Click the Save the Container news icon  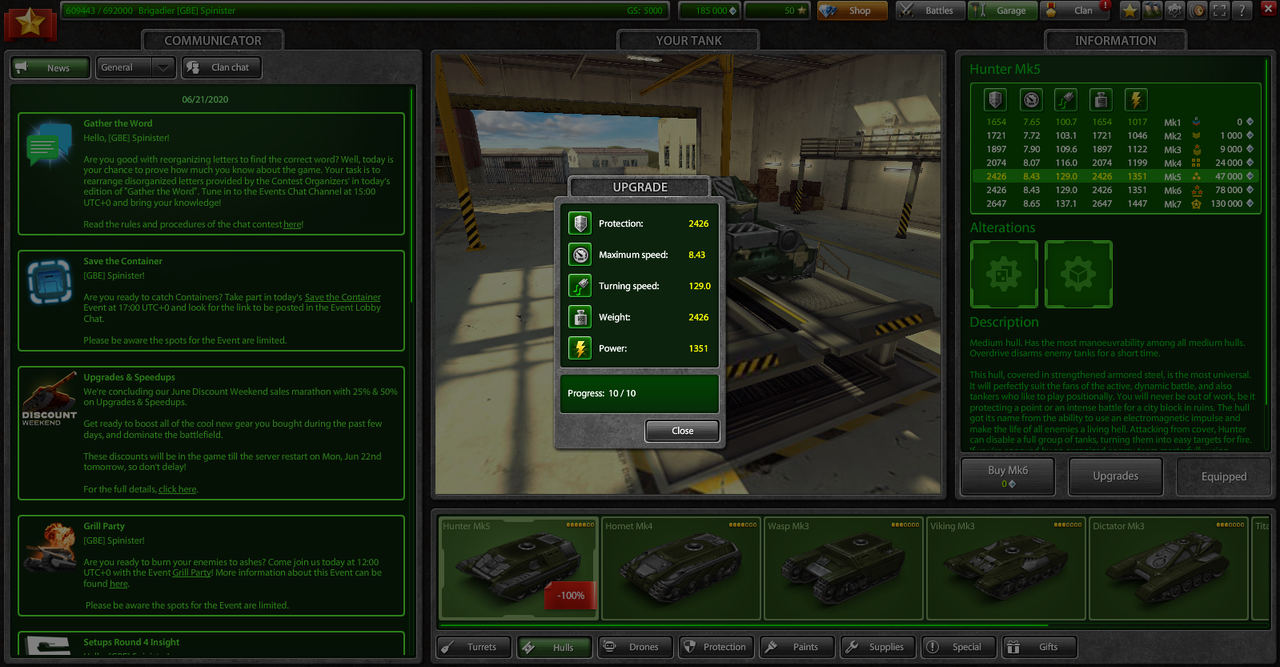point(49,281)
